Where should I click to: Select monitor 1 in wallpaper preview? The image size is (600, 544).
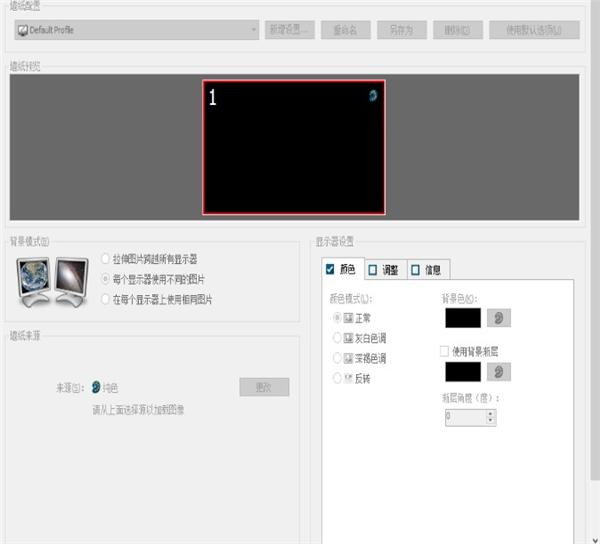point(293,147)
